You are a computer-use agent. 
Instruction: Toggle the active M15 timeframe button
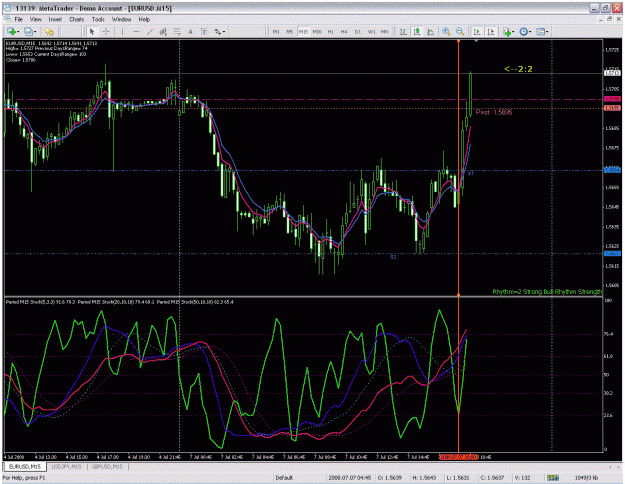(303, 31)
